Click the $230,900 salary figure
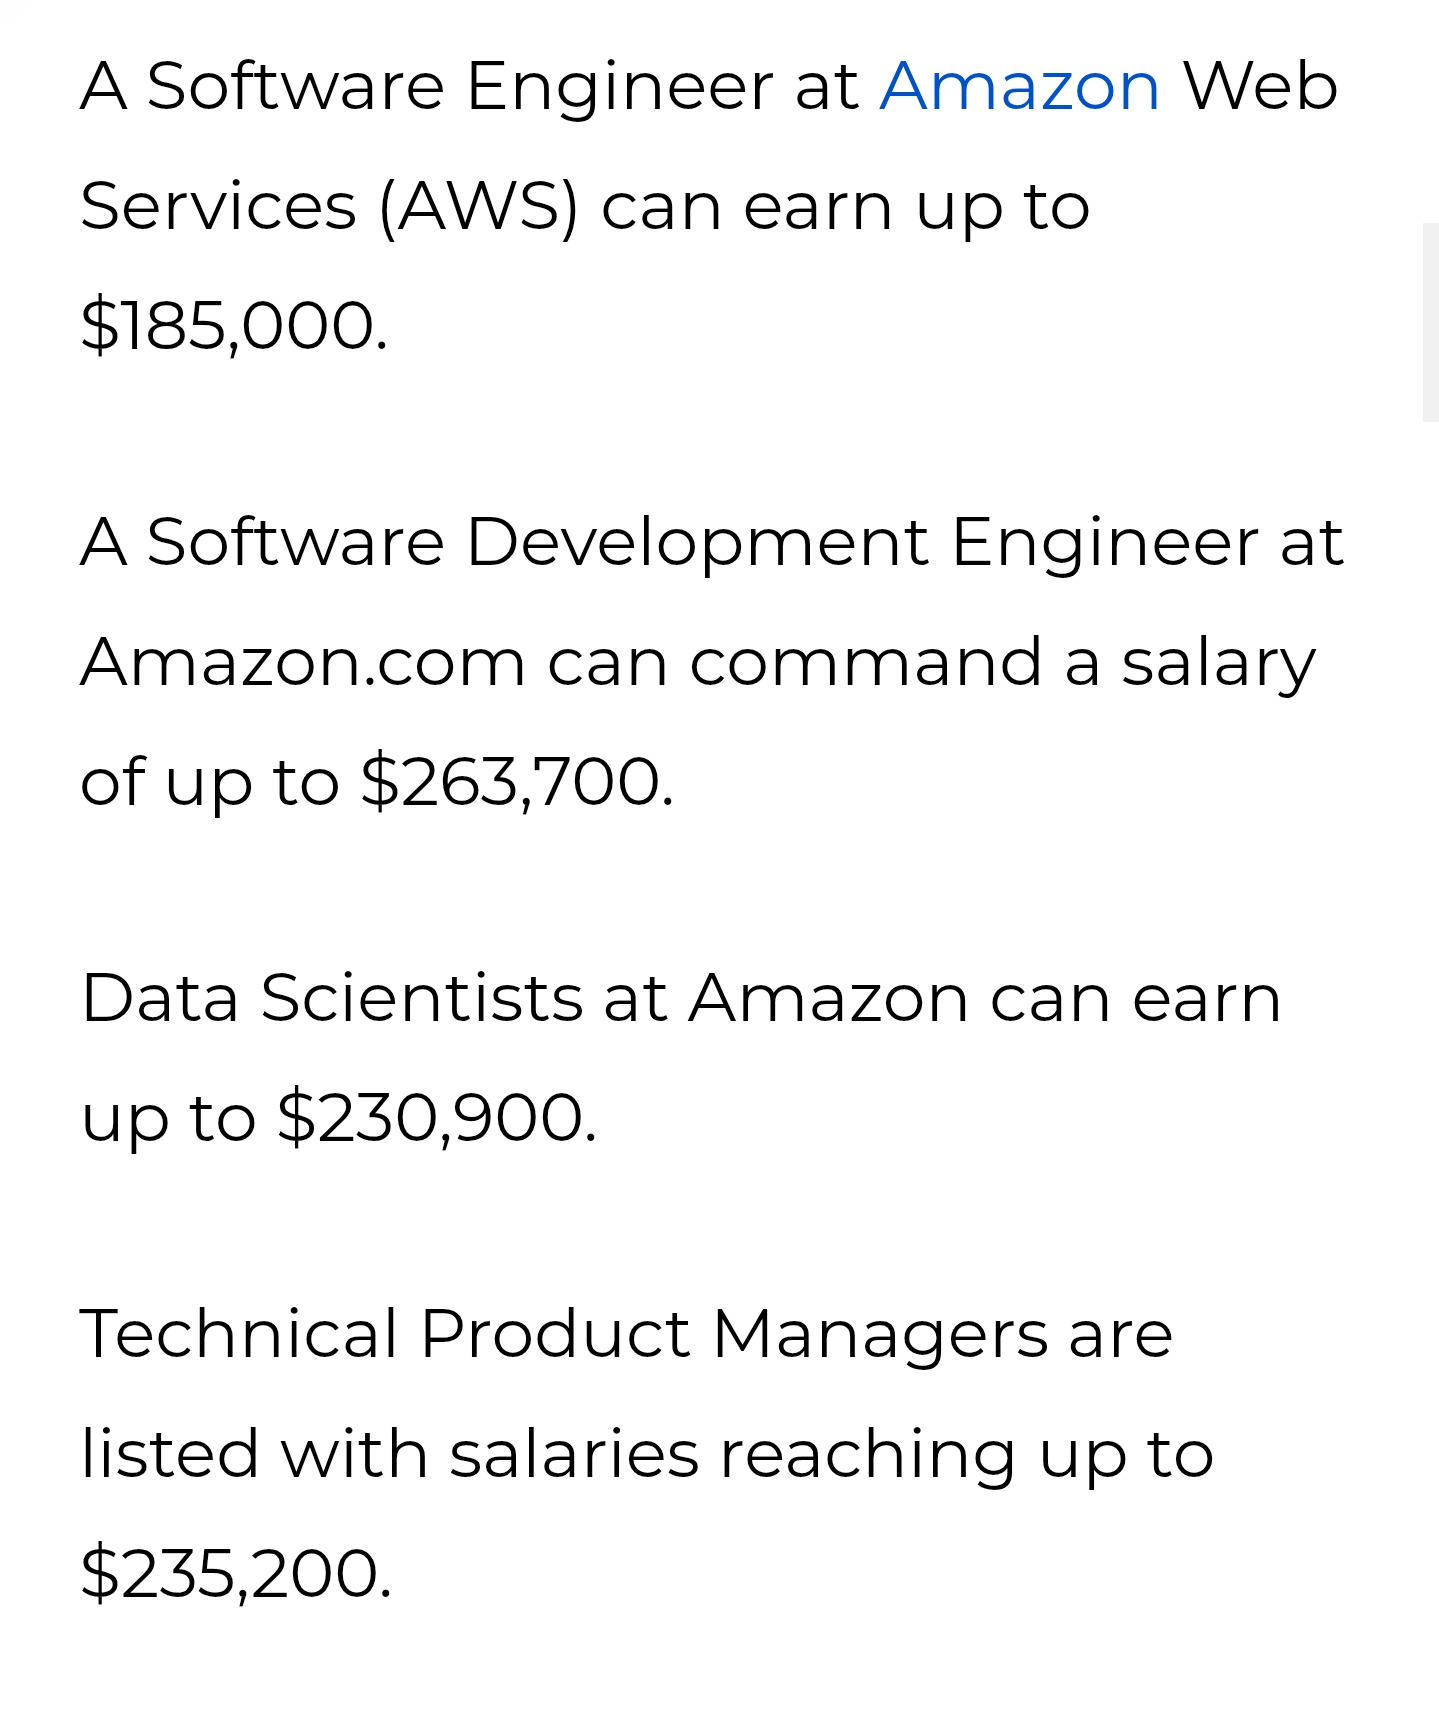The image size is (1439, 1716). (x=436, y=1117)
